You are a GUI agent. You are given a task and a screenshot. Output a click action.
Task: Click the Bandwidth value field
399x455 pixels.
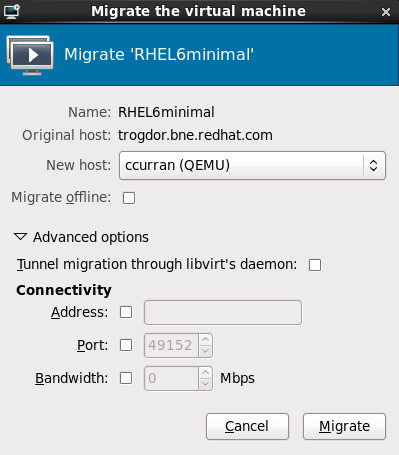[171, 379]
